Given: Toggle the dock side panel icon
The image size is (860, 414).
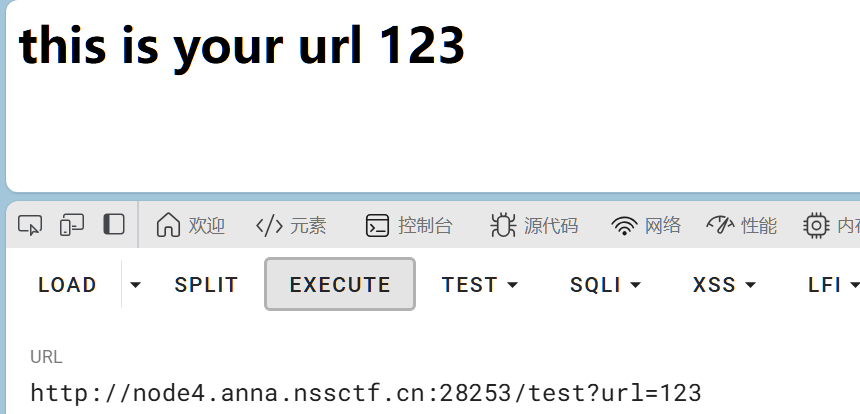Looking at the screenshot, I should point(114,225).
